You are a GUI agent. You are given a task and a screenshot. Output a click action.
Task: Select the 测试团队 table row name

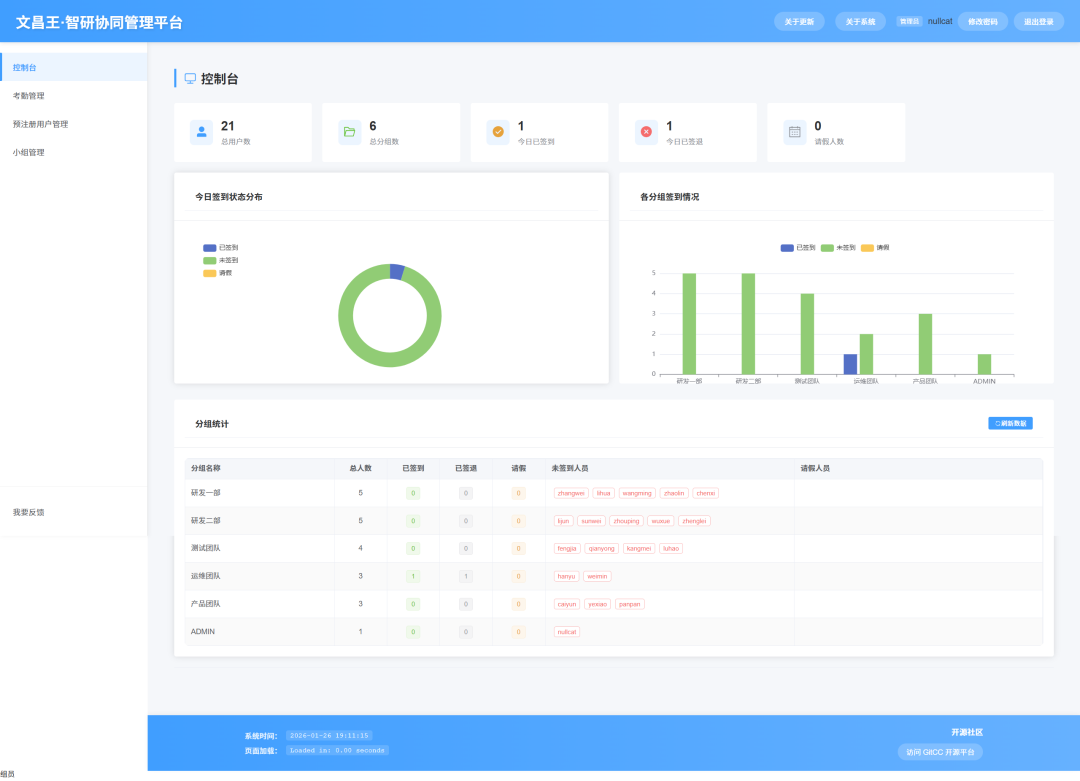(206, 548)
